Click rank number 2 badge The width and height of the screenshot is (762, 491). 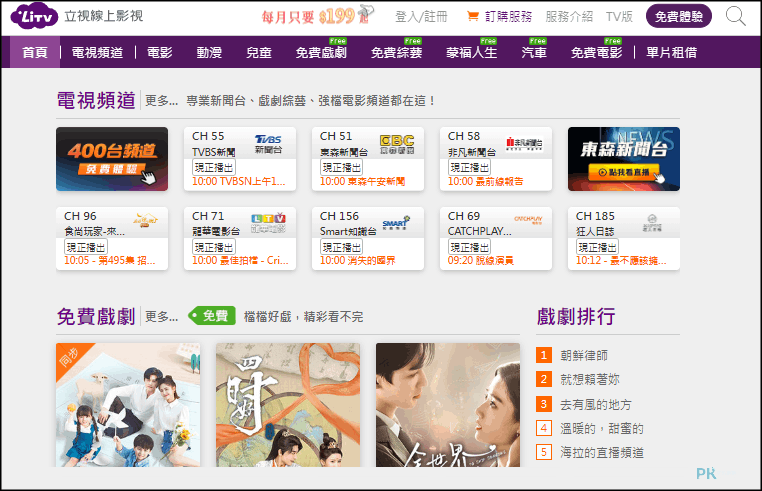click(544, 379)
